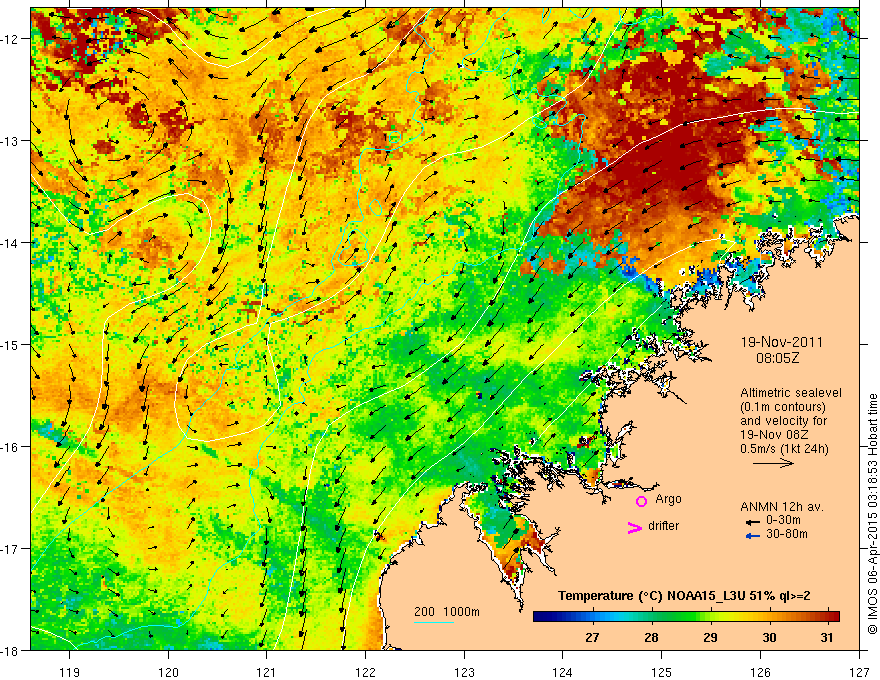Viewport: 880px width, 680px height.
Task: Click the latitude axis label -13
Action: (11, 141)
